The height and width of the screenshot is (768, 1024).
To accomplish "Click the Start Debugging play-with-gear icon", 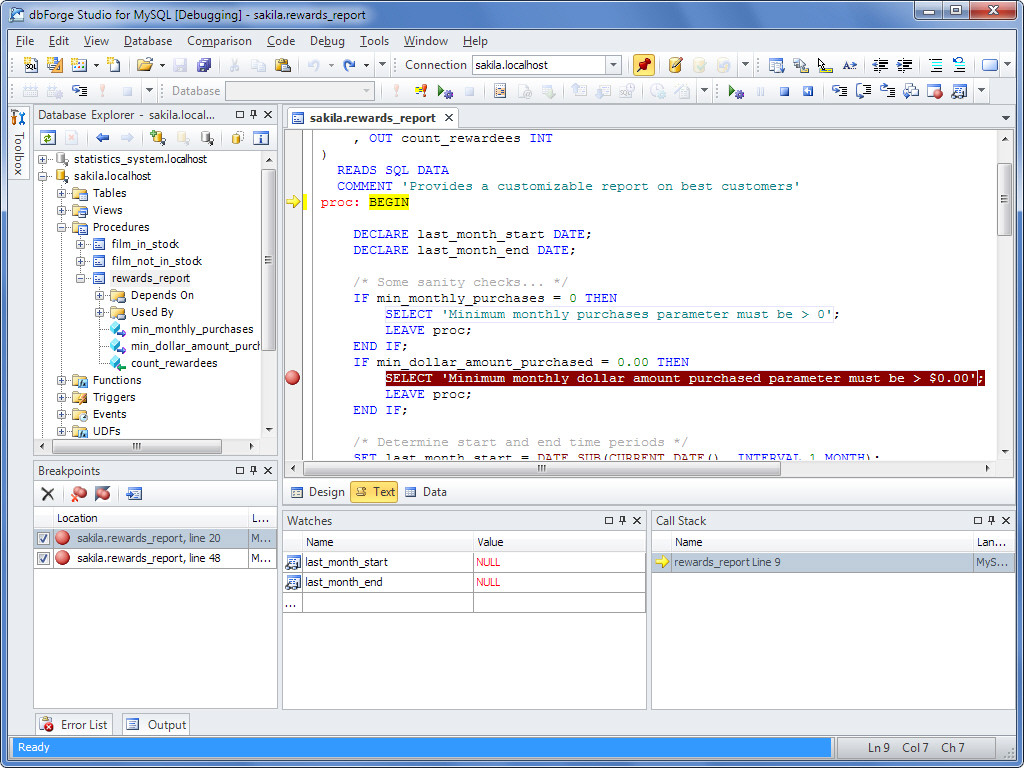I will (x=736, y=91).
